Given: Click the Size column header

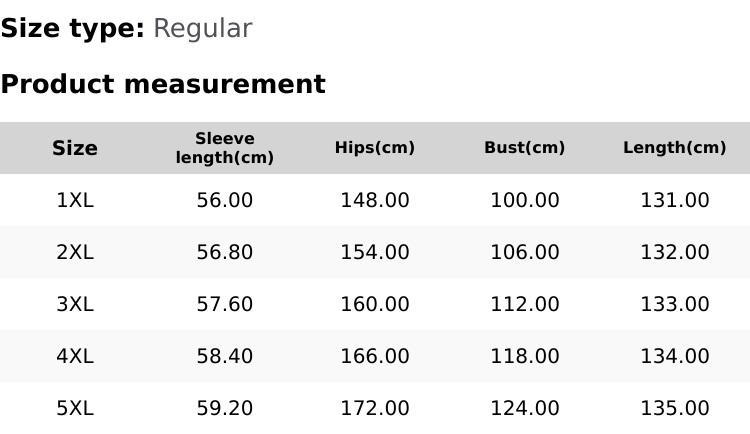Looking at the screenshot, I should coord(75,148).
